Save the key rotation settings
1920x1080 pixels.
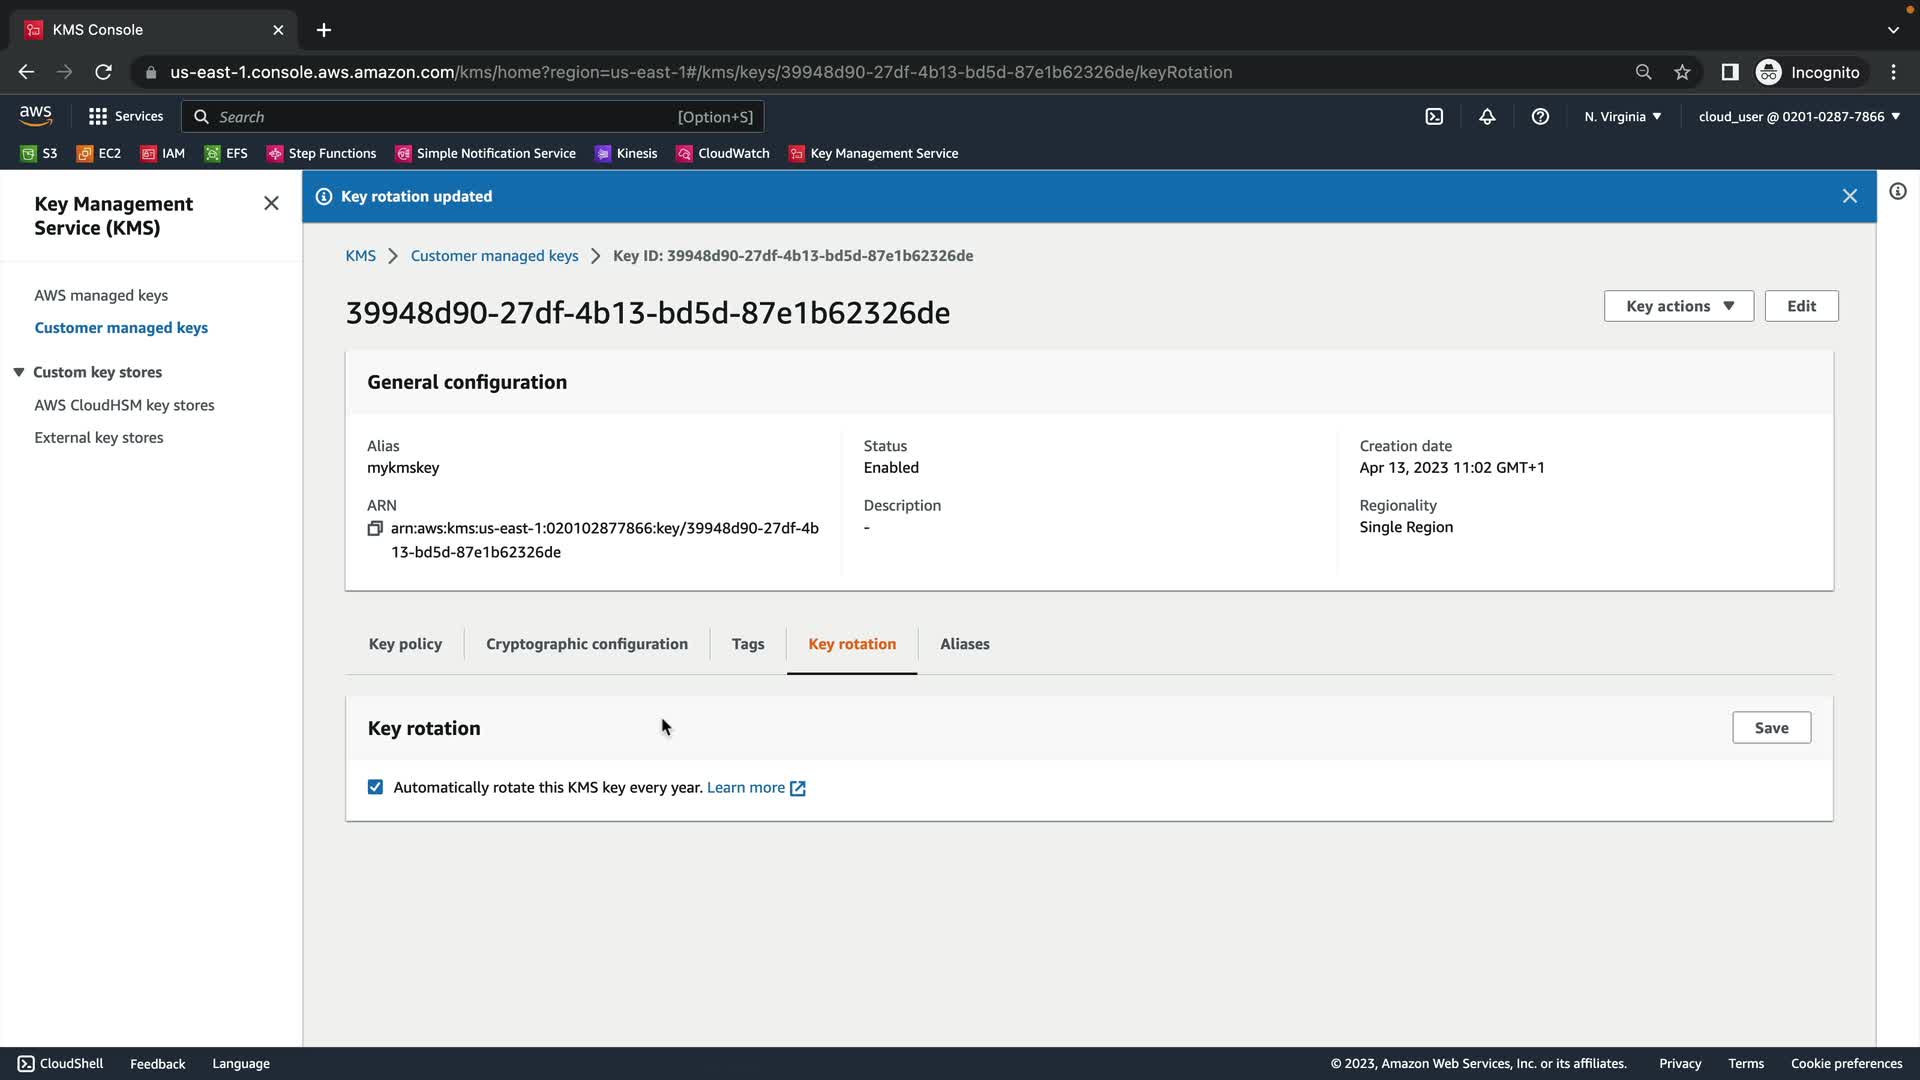click(x=1770, y=728)
